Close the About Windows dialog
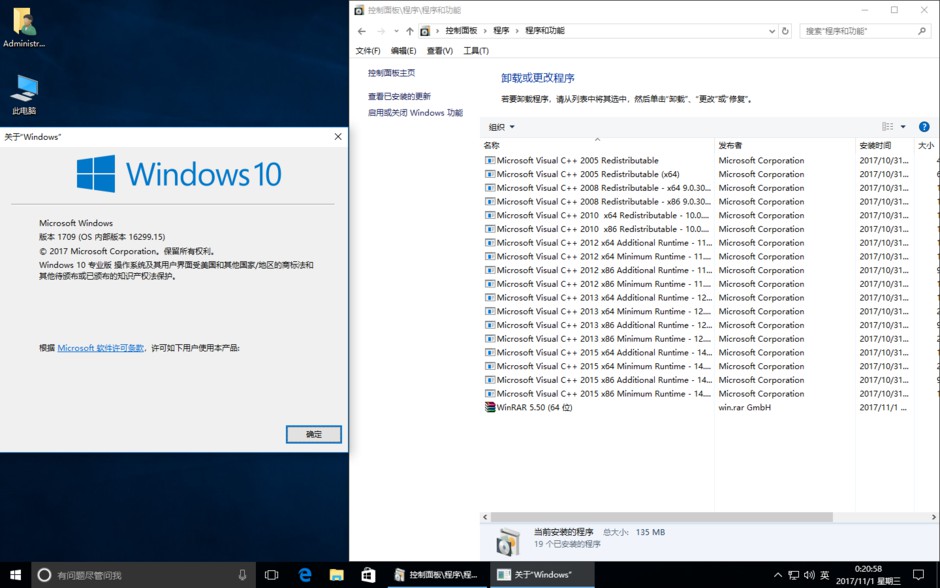The image size is (940, 588). pos(338,137)
